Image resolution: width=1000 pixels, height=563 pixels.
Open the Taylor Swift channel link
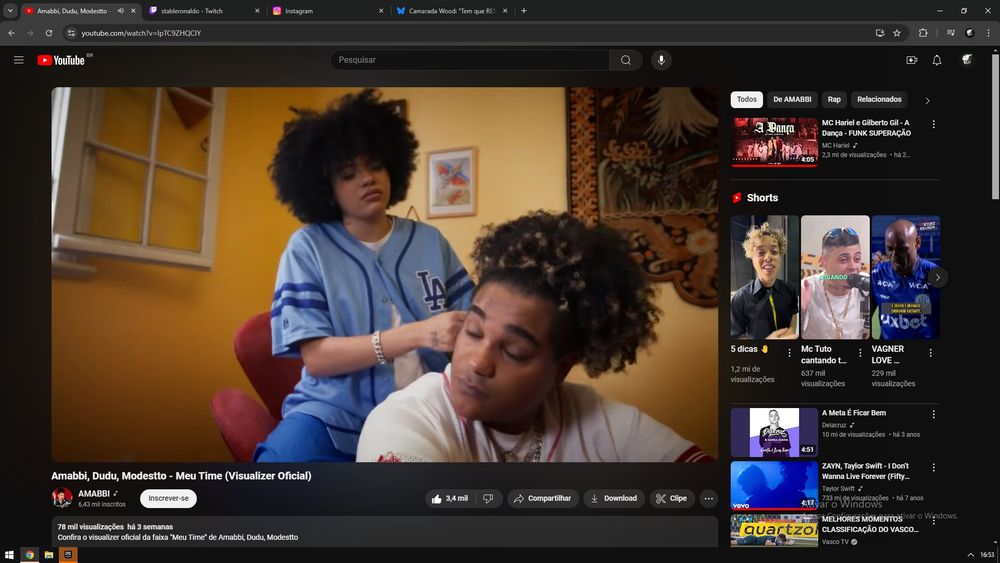(x=838, y=488)
